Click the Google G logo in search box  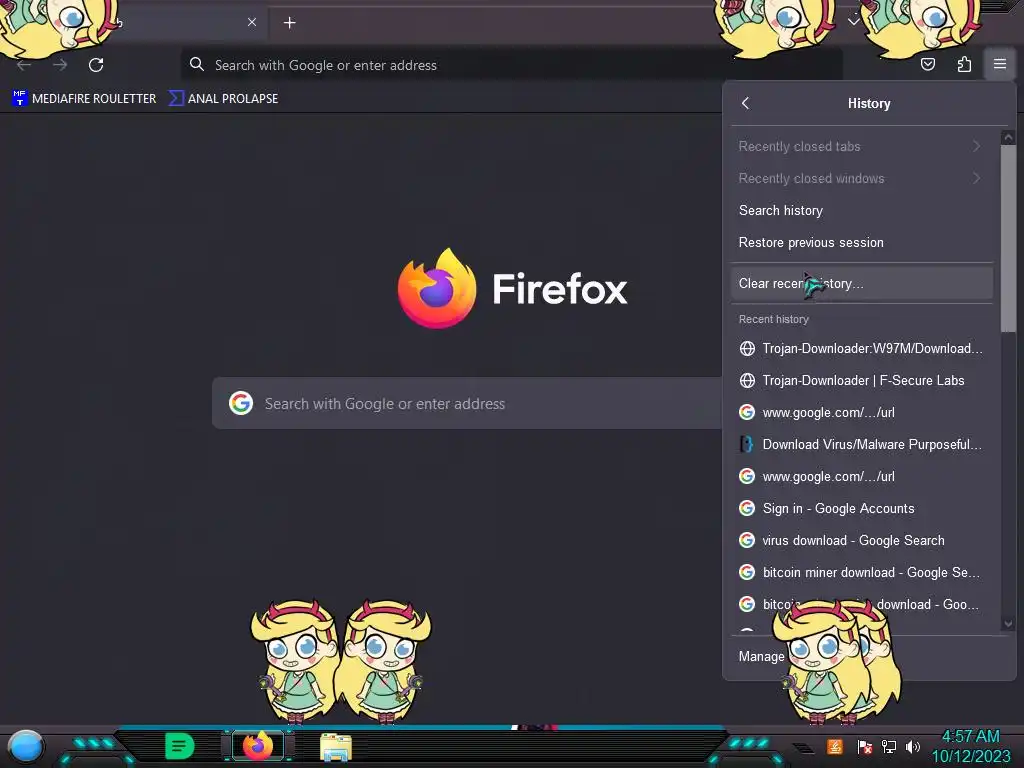coord(241,403)
